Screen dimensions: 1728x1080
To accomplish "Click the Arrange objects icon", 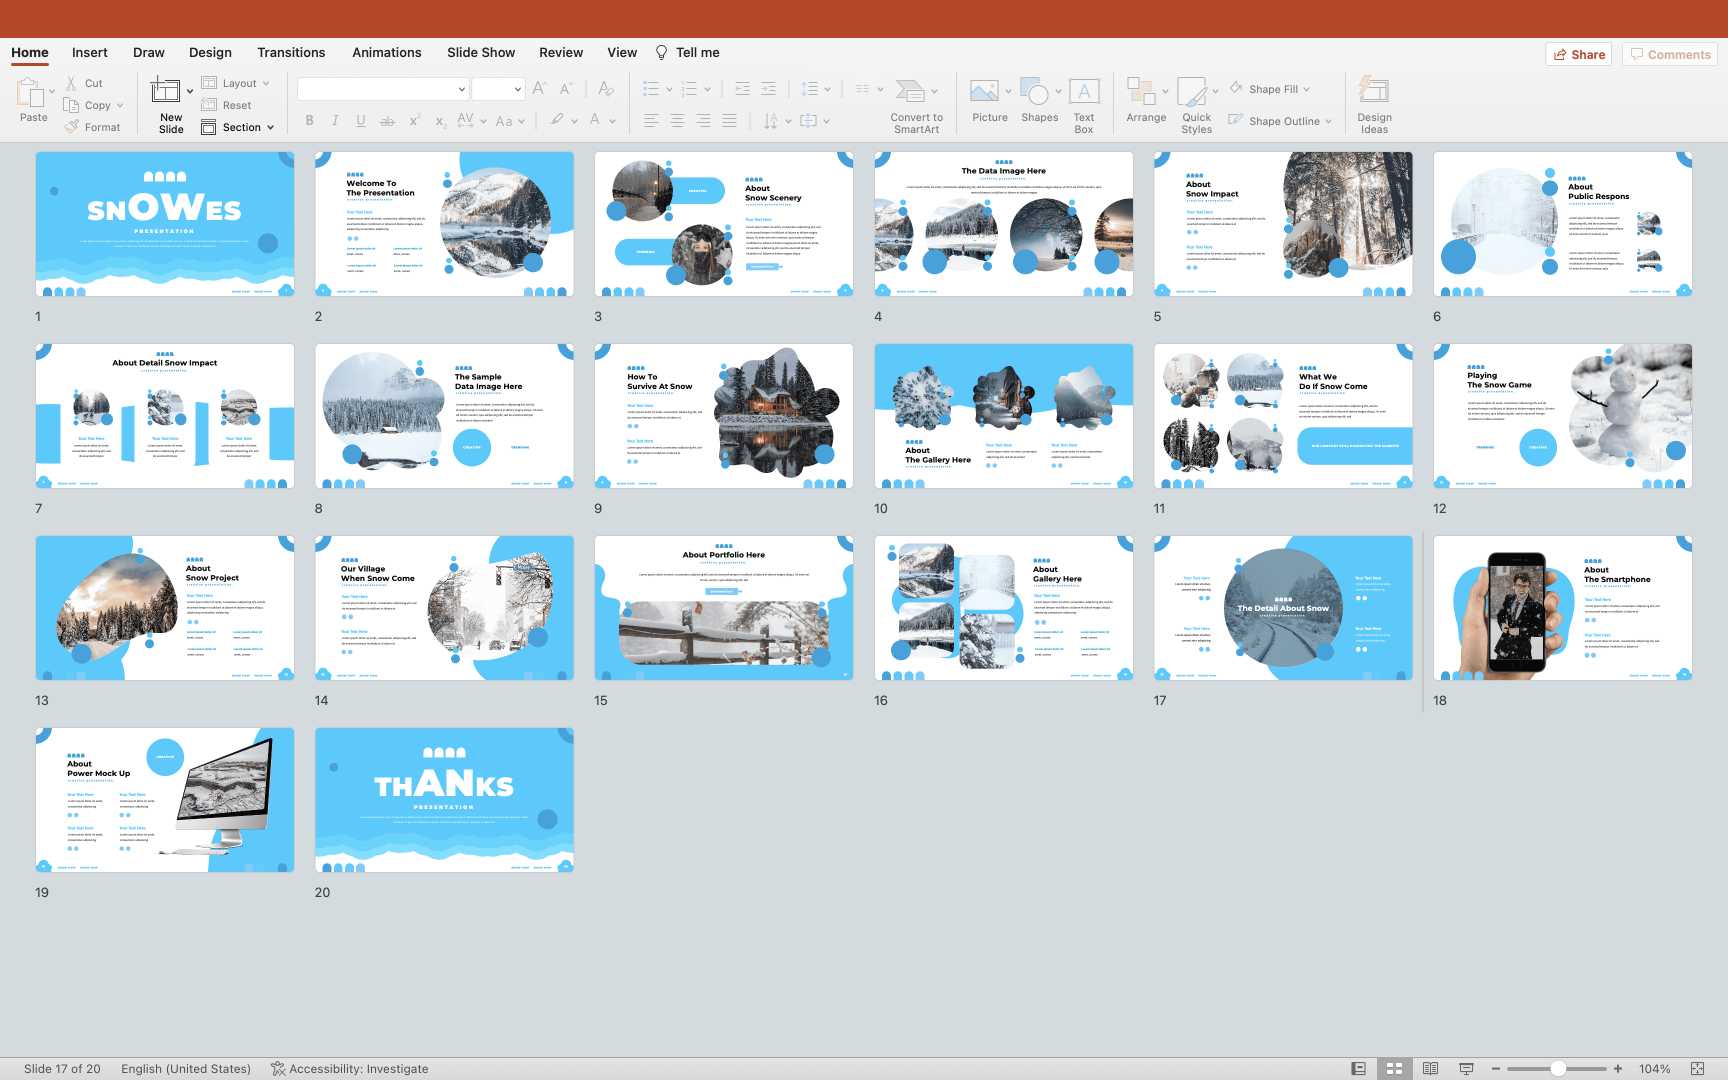I will [x=1141, y=92].
